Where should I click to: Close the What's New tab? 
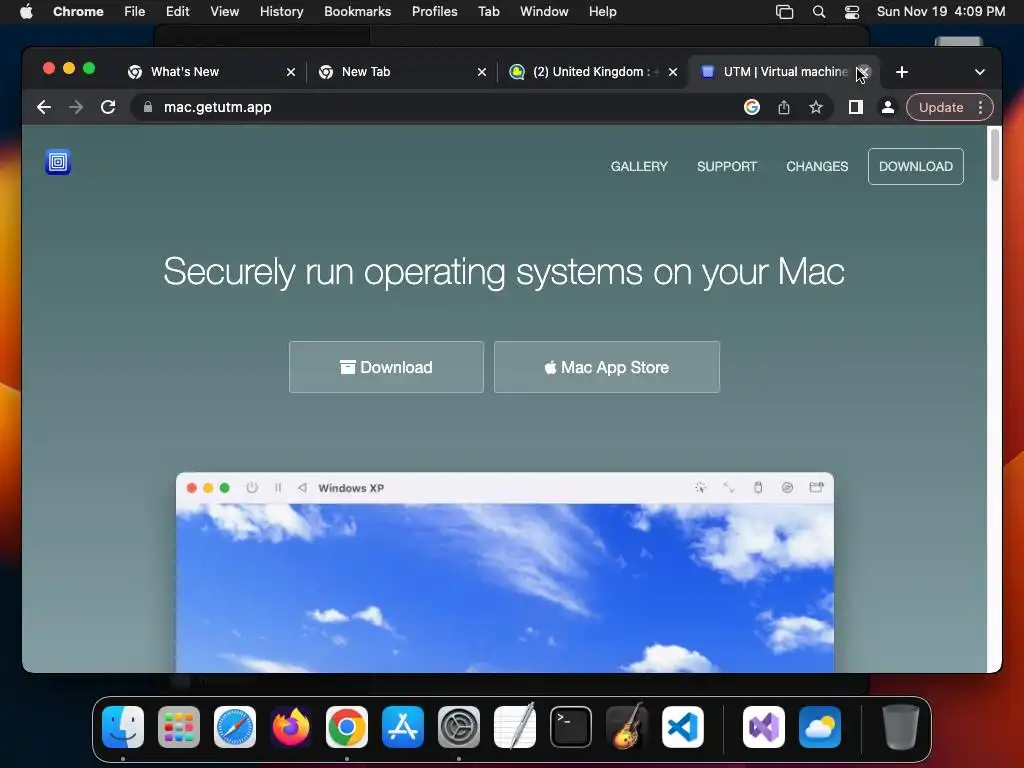coord(291,72)
